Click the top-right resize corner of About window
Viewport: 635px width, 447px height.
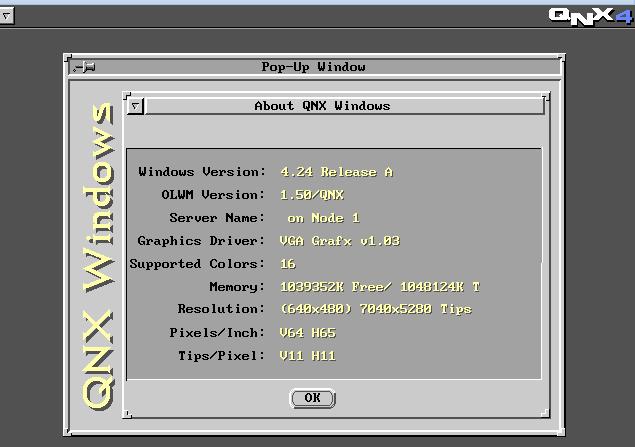tap(546, 95)
